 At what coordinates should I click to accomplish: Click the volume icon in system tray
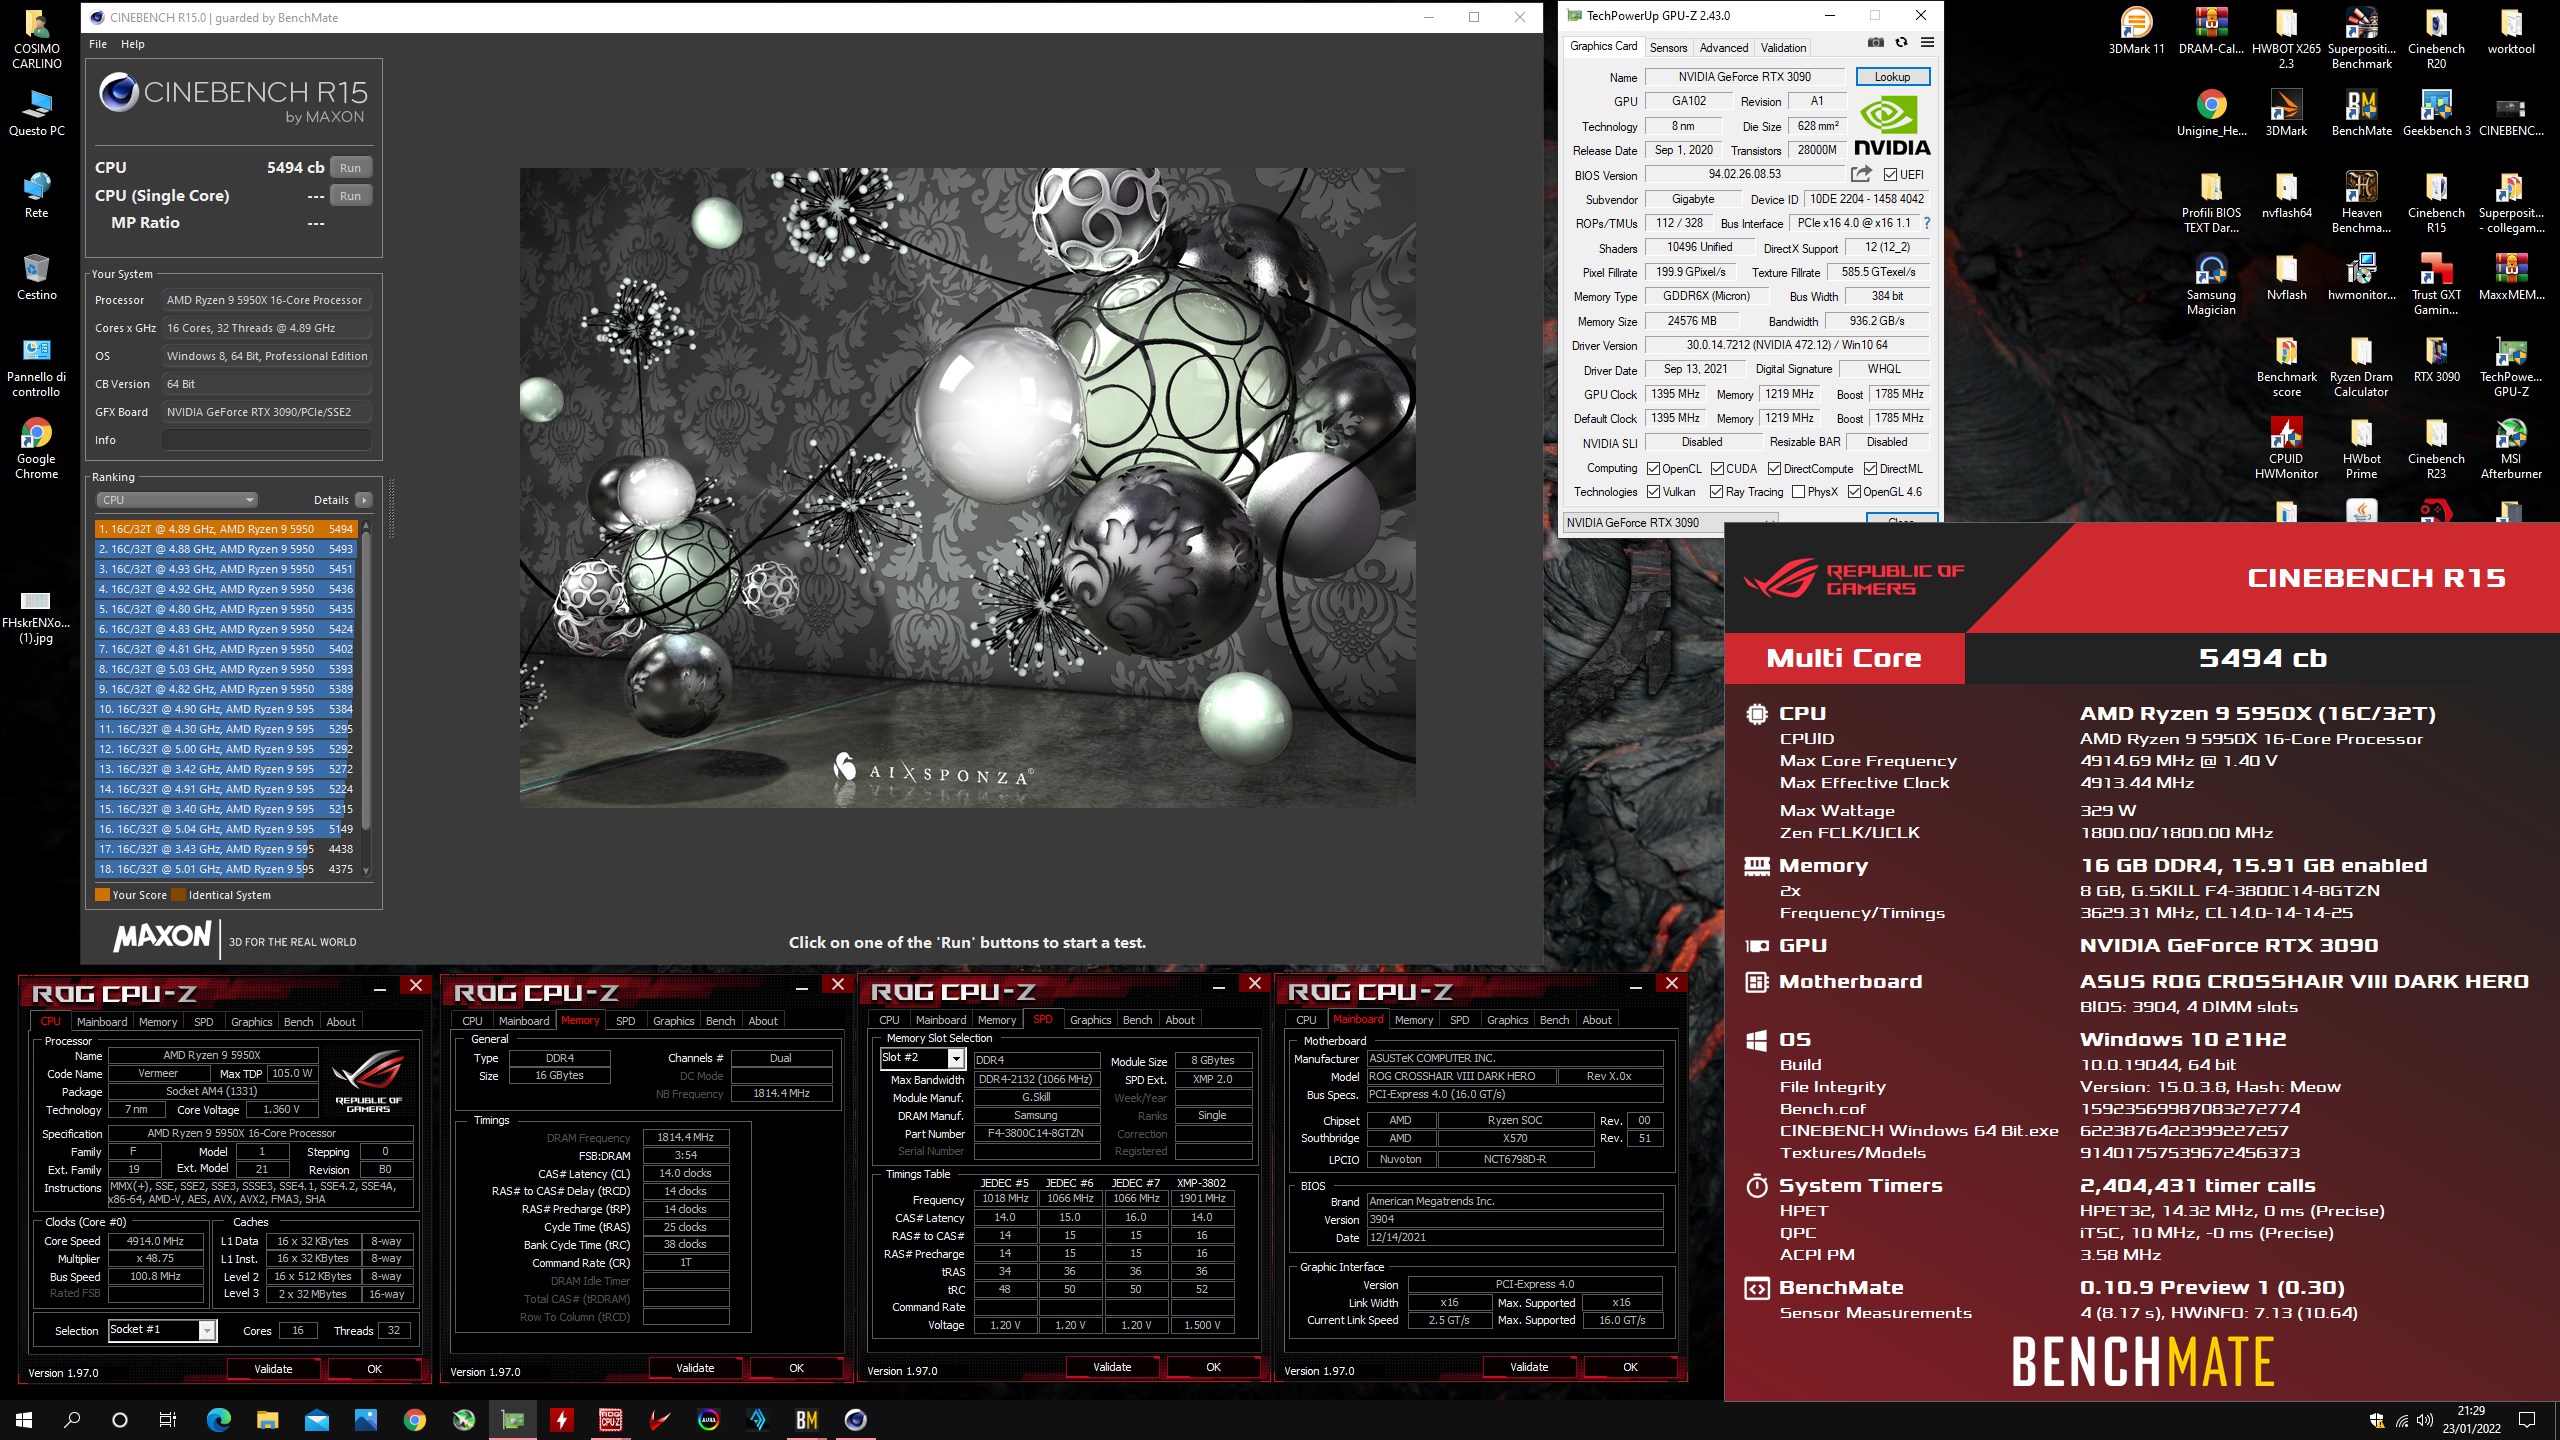coord(2424,1420)
